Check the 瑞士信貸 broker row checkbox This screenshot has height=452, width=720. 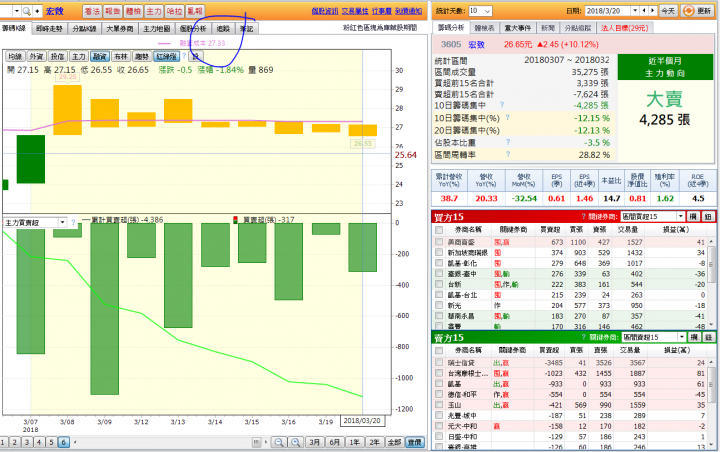[439, 362]
